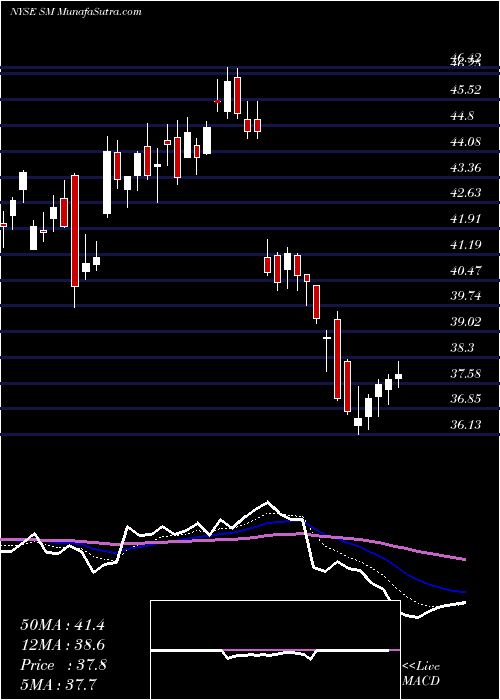
Task: Click the 43.36 price axis label
Action: [466, 168]
